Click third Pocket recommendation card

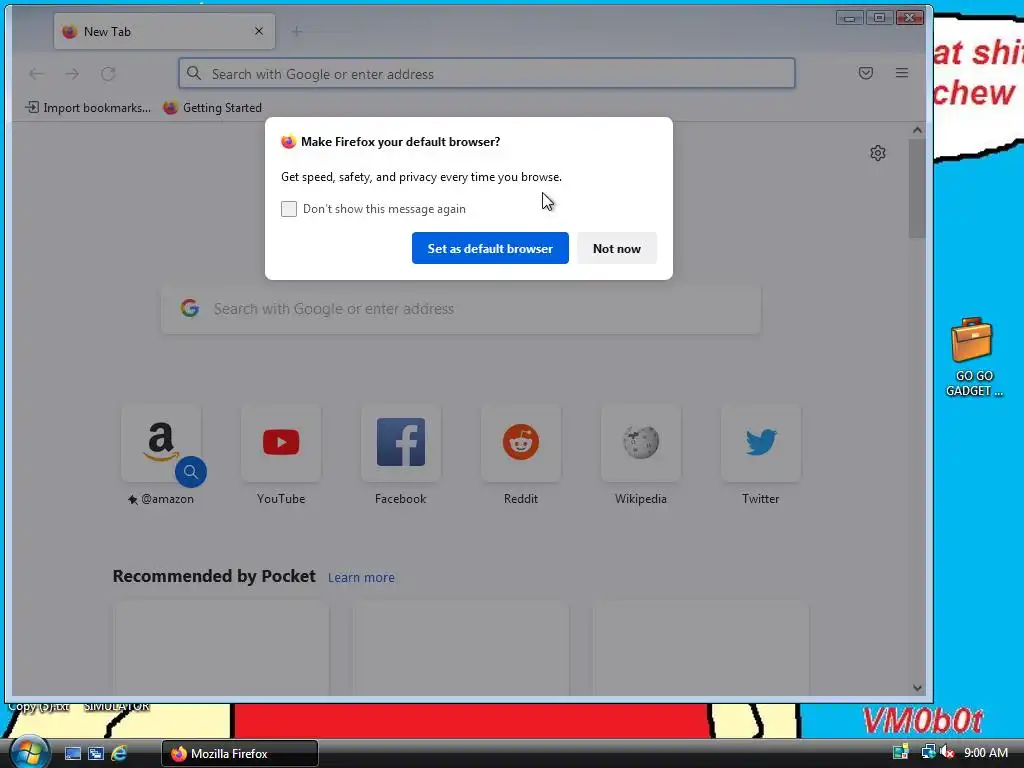701,648
